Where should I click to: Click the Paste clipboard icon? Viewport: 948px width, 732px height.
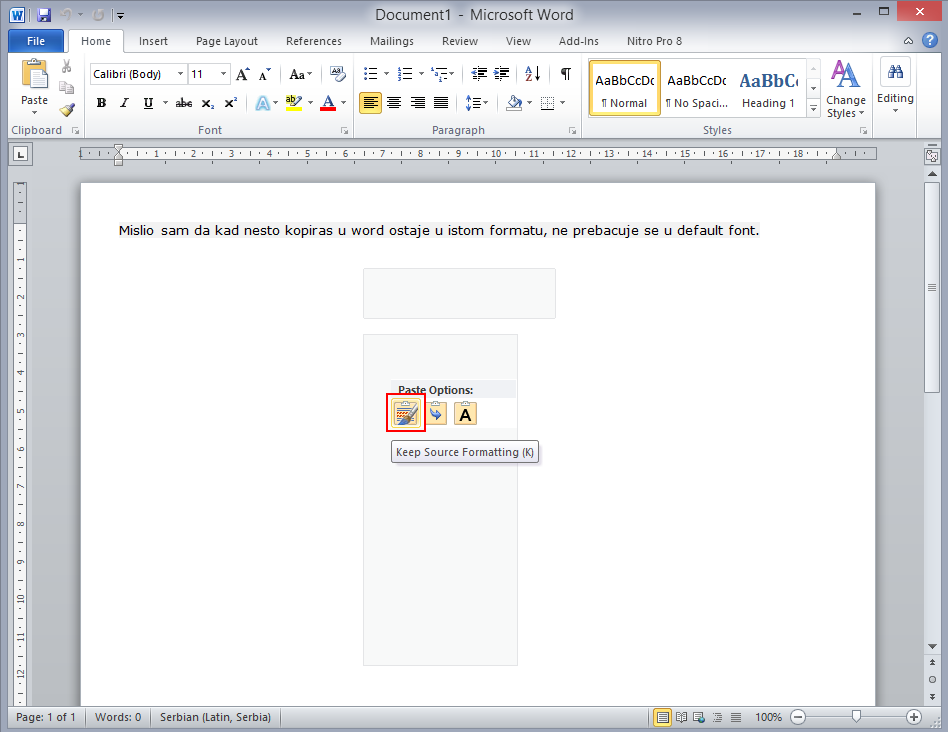[x=34, y=76]
